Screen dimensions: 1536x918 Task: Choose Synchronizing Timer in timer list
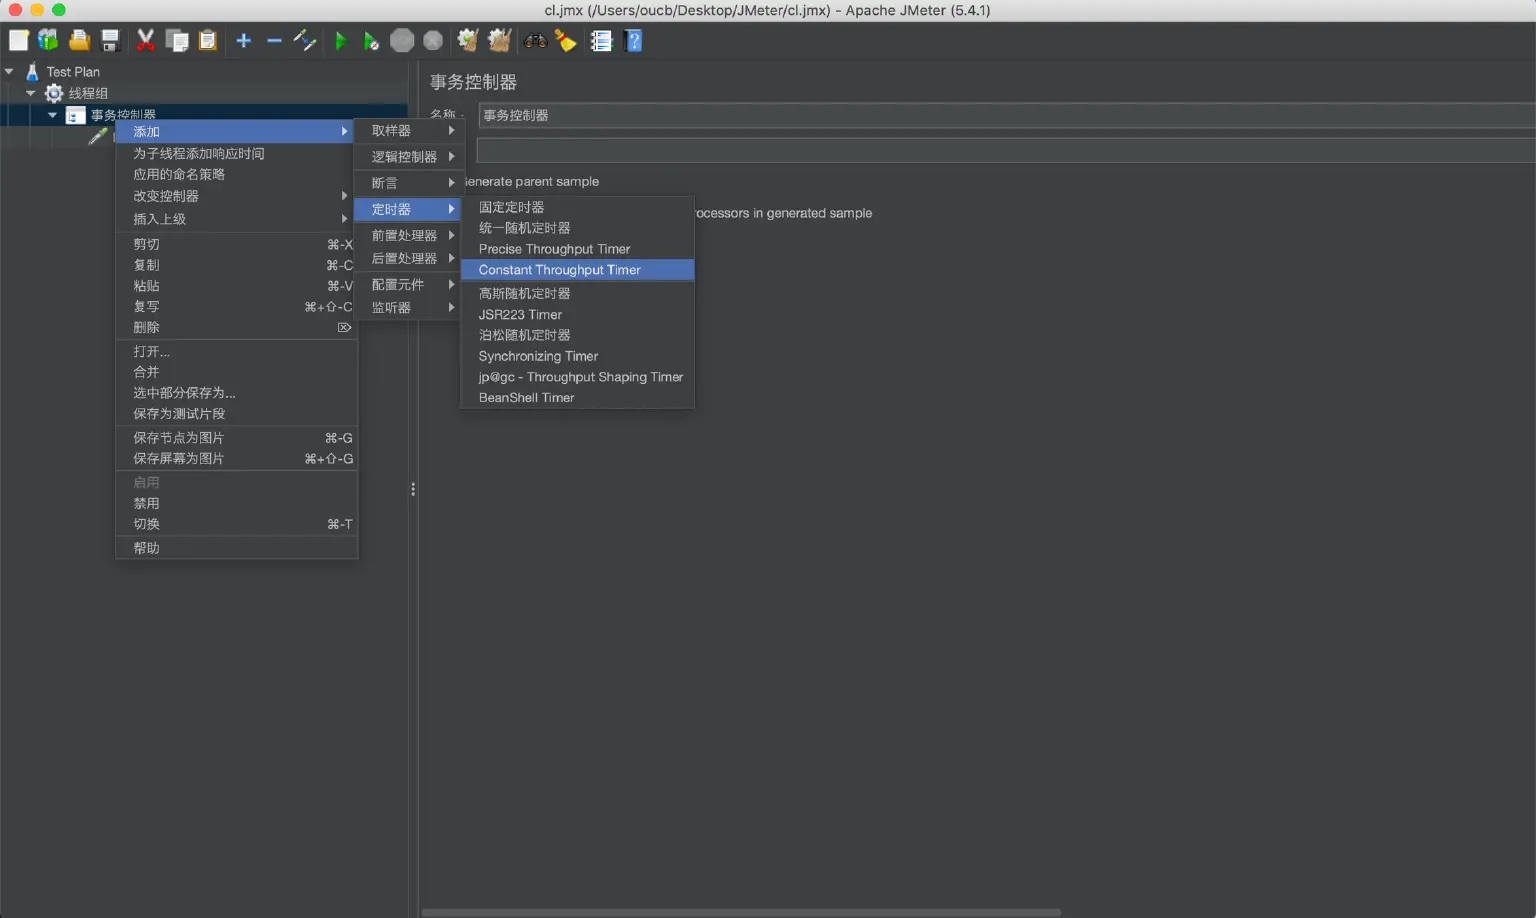tap(538, 356)
